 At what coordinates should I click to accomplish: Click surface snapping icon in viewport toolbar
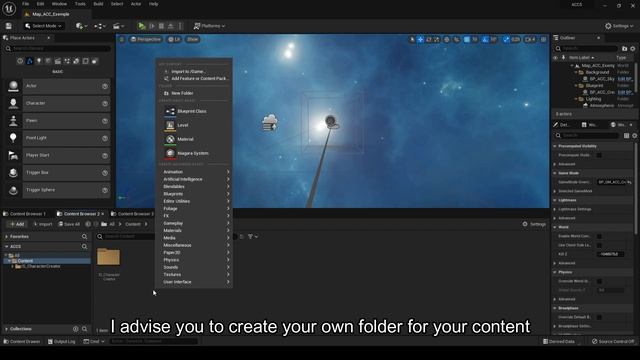coord(456,39)
